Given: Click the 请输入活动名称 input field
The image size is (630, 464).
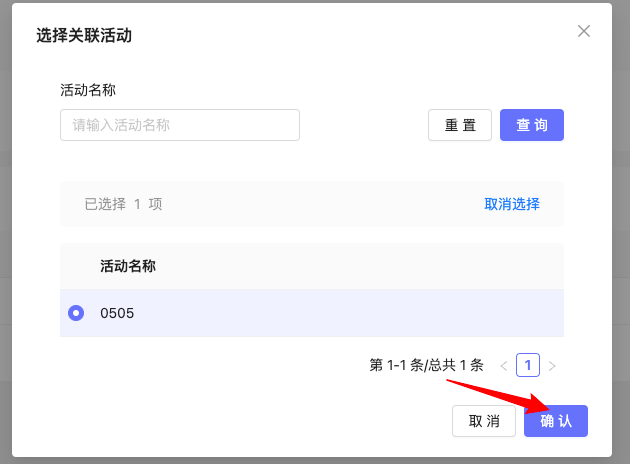Looking at the screenshot, I should tap(180, 125).
